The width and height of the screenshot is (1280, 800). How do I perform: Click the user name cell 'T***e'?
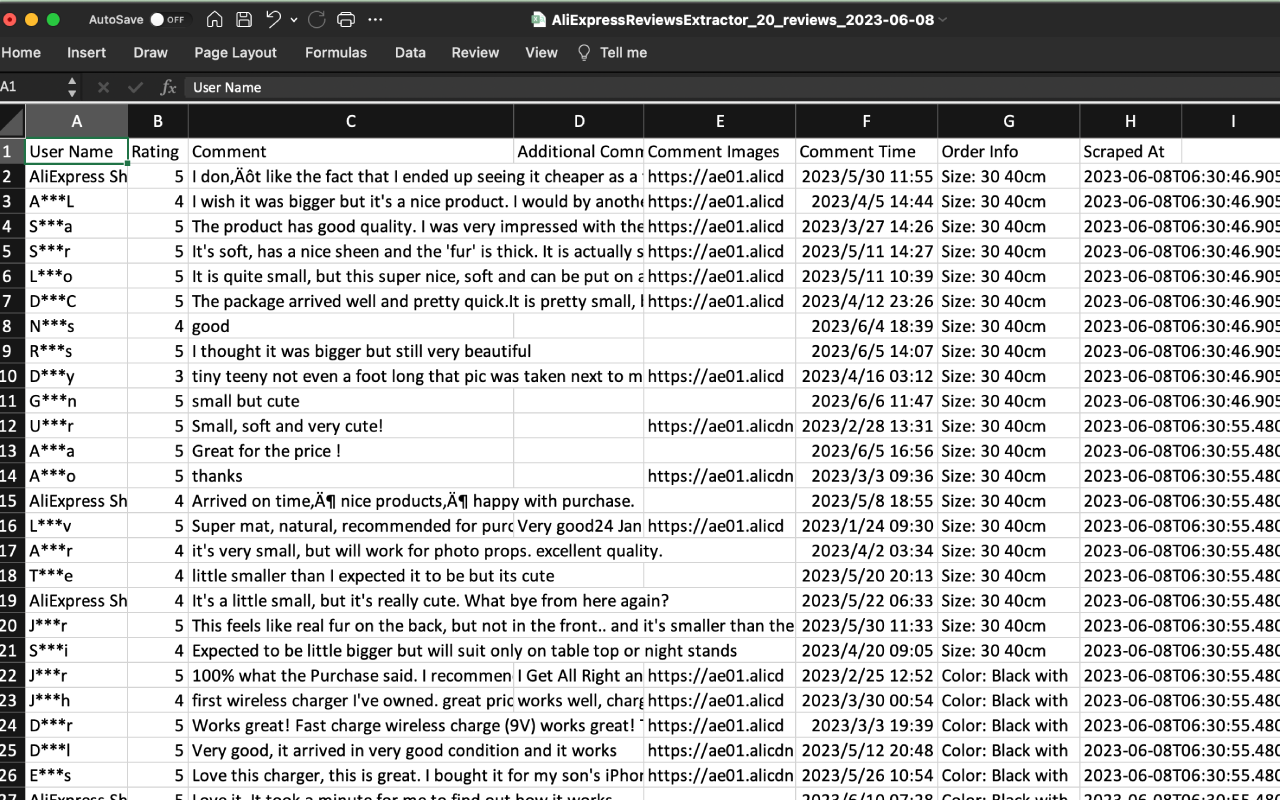[76, 576]
